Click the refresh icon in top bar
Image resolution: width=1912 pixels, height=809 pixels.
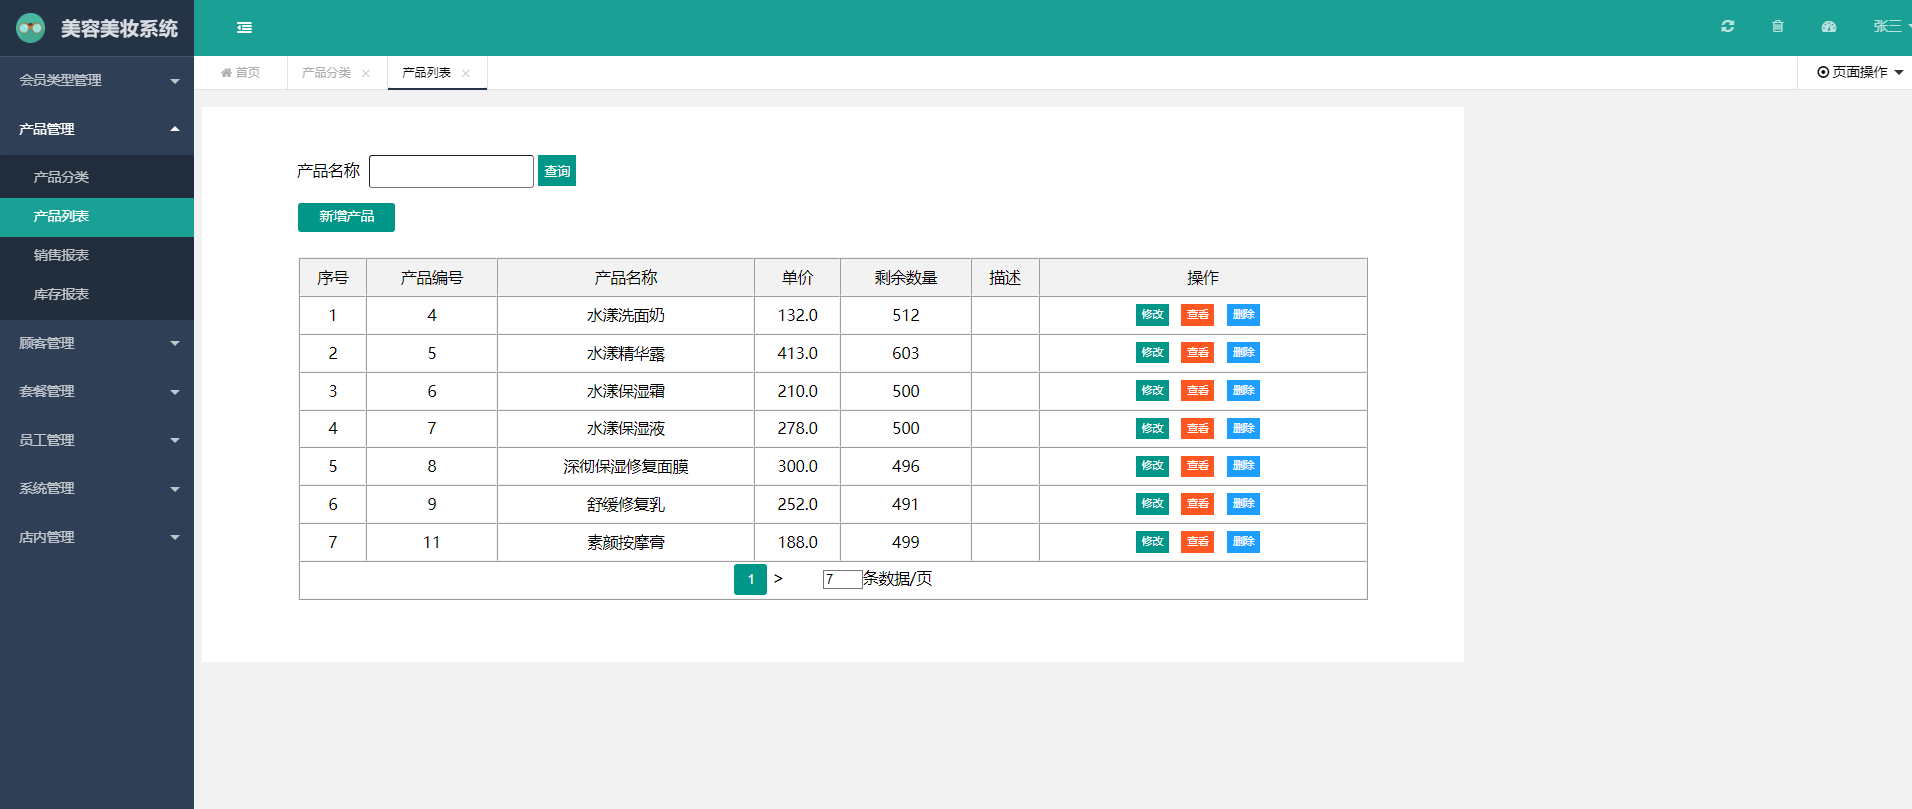tap(1727, 27)
